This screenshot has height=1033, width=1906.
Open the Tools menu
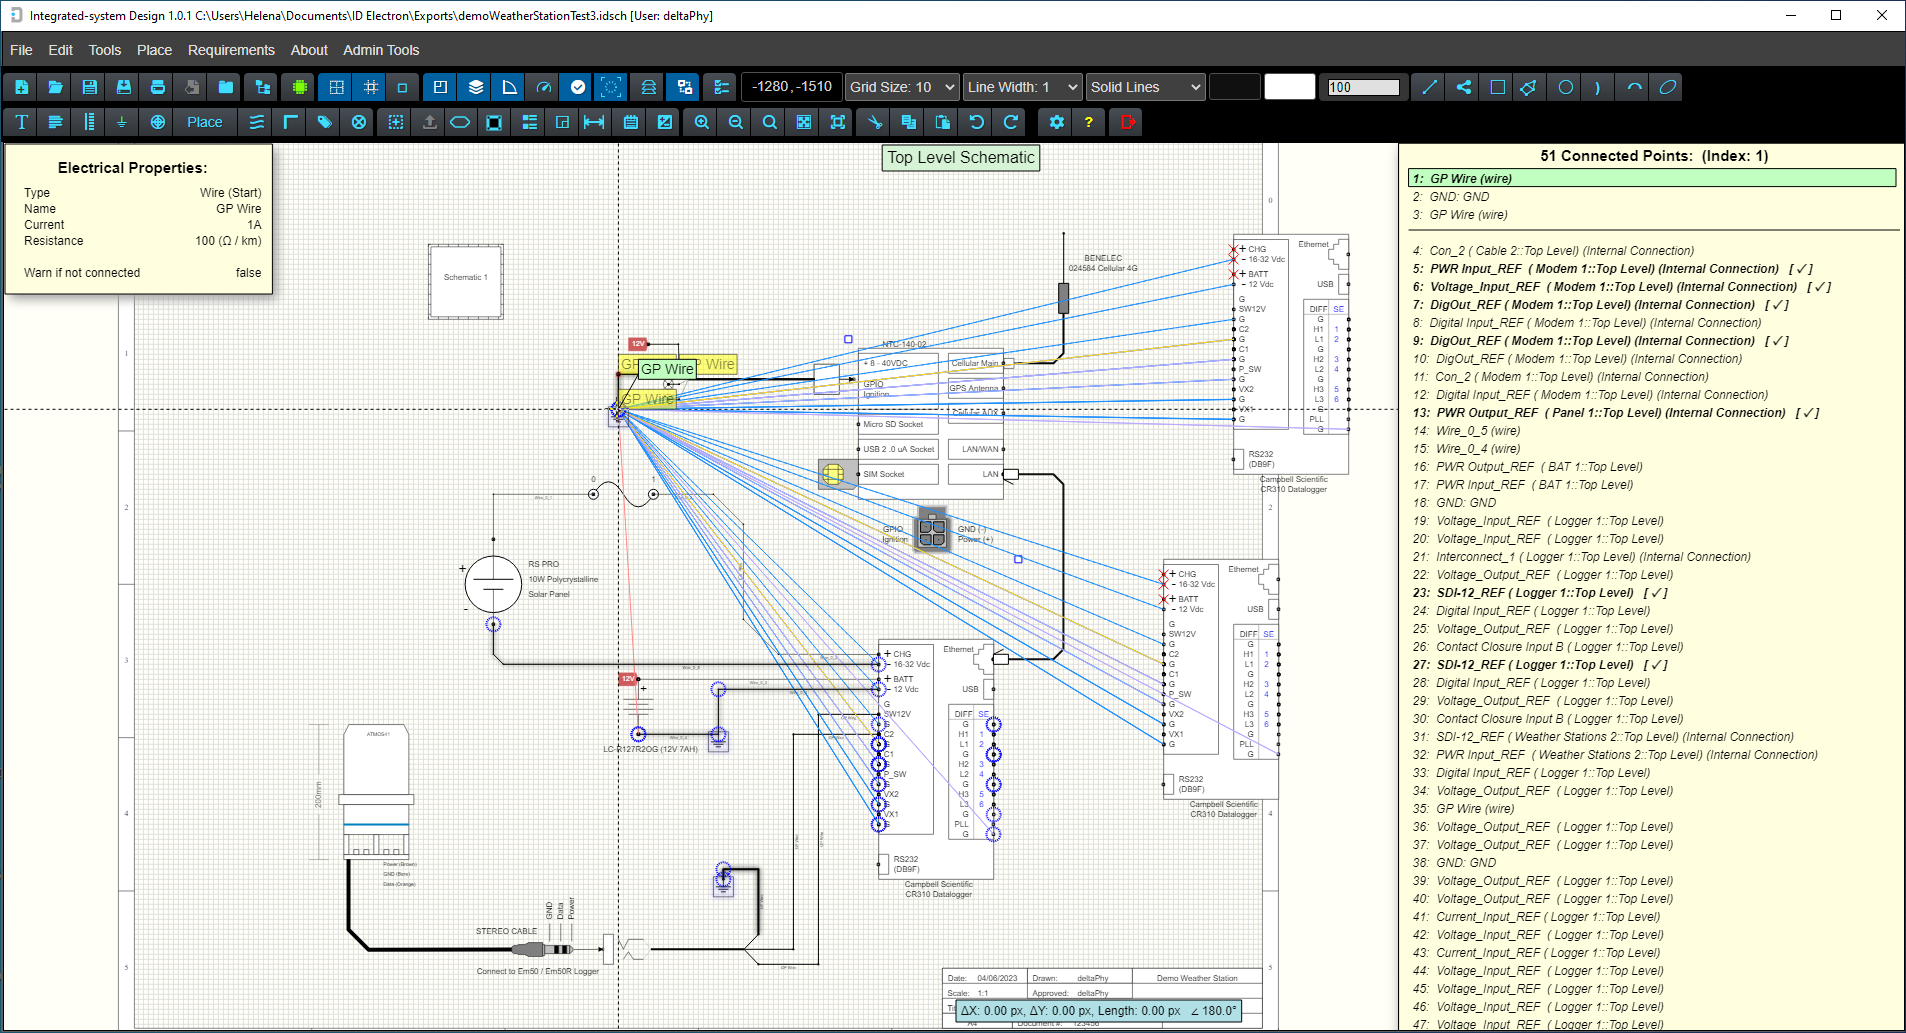coord(104,50)
